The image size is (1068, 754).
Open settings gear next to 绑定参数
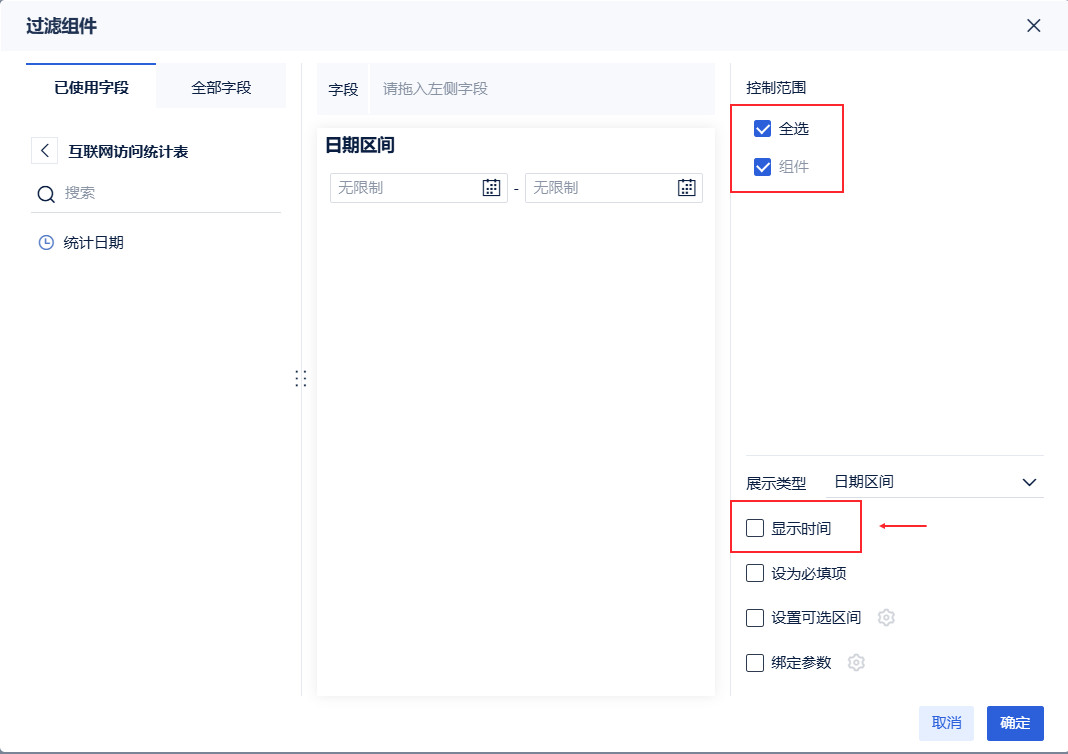(x=856, y=663)
